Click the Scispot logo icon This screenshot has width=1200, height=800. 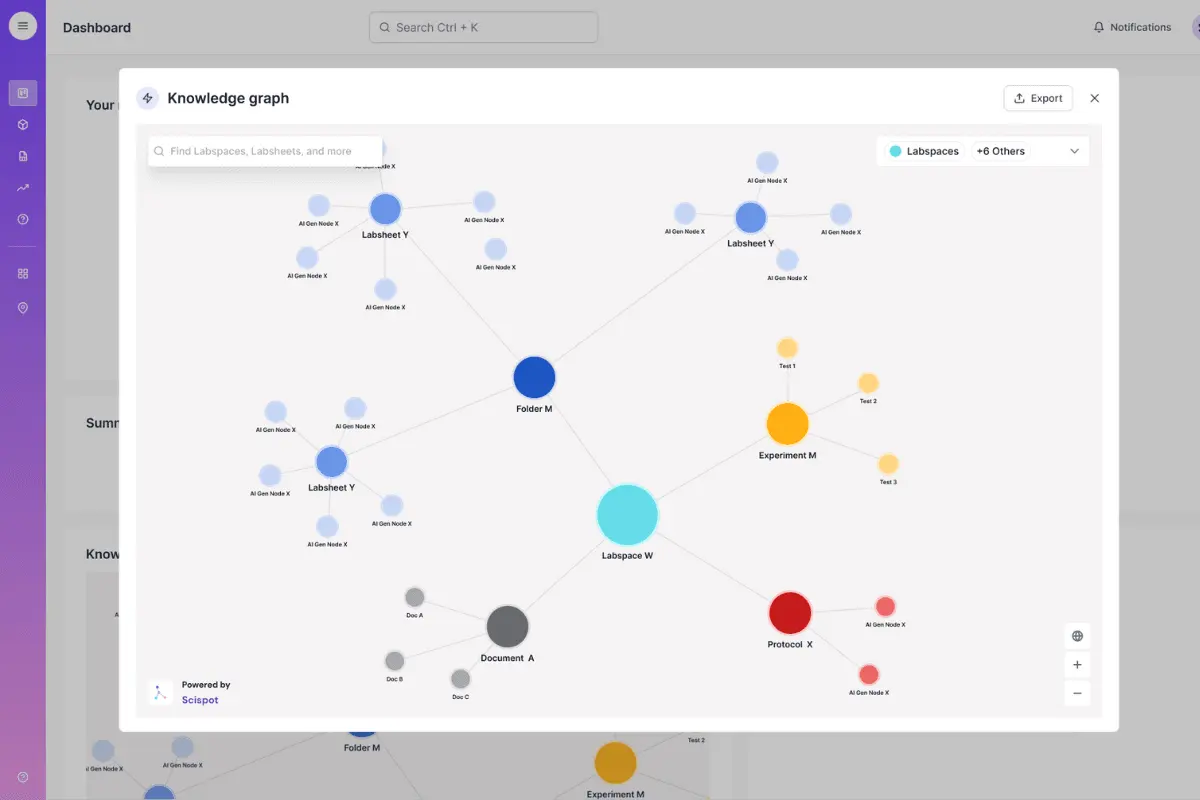click(x=160, y=692)
